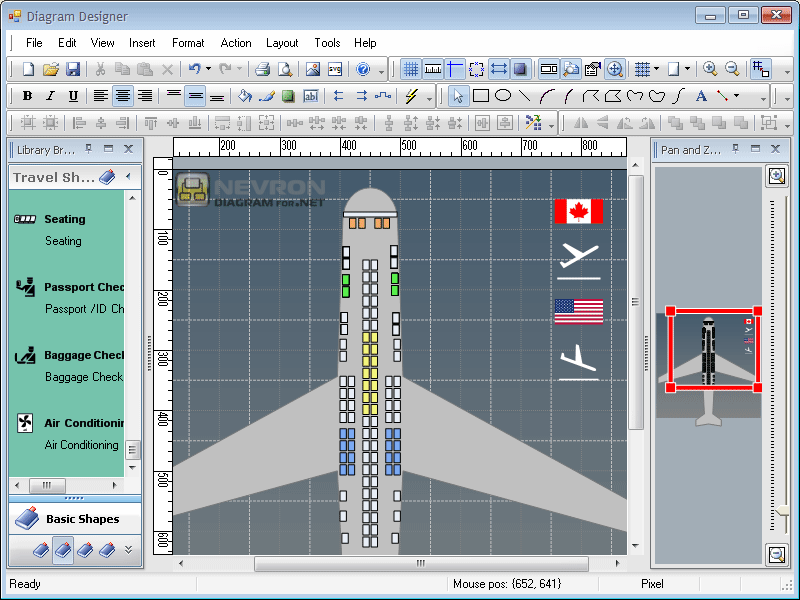This screenshot has height=600, width=800.
Task: Toggle Bold text formatting
Action: [x=27, y=95]
